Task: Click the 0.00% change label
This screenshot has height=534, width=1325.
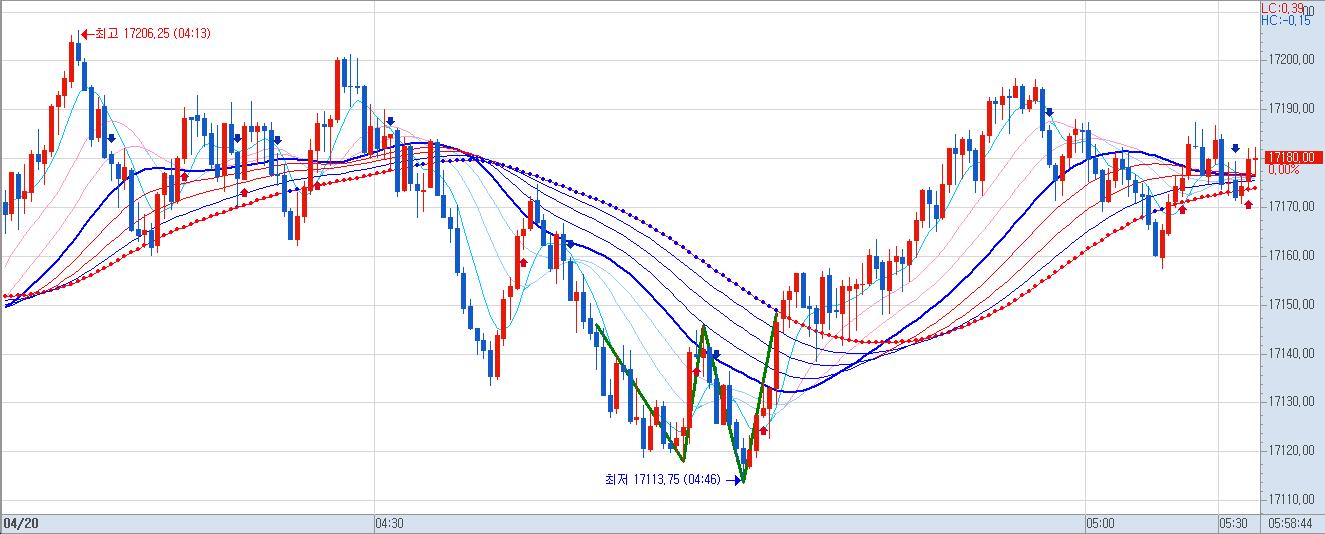Action: [x=1283, y=170]
